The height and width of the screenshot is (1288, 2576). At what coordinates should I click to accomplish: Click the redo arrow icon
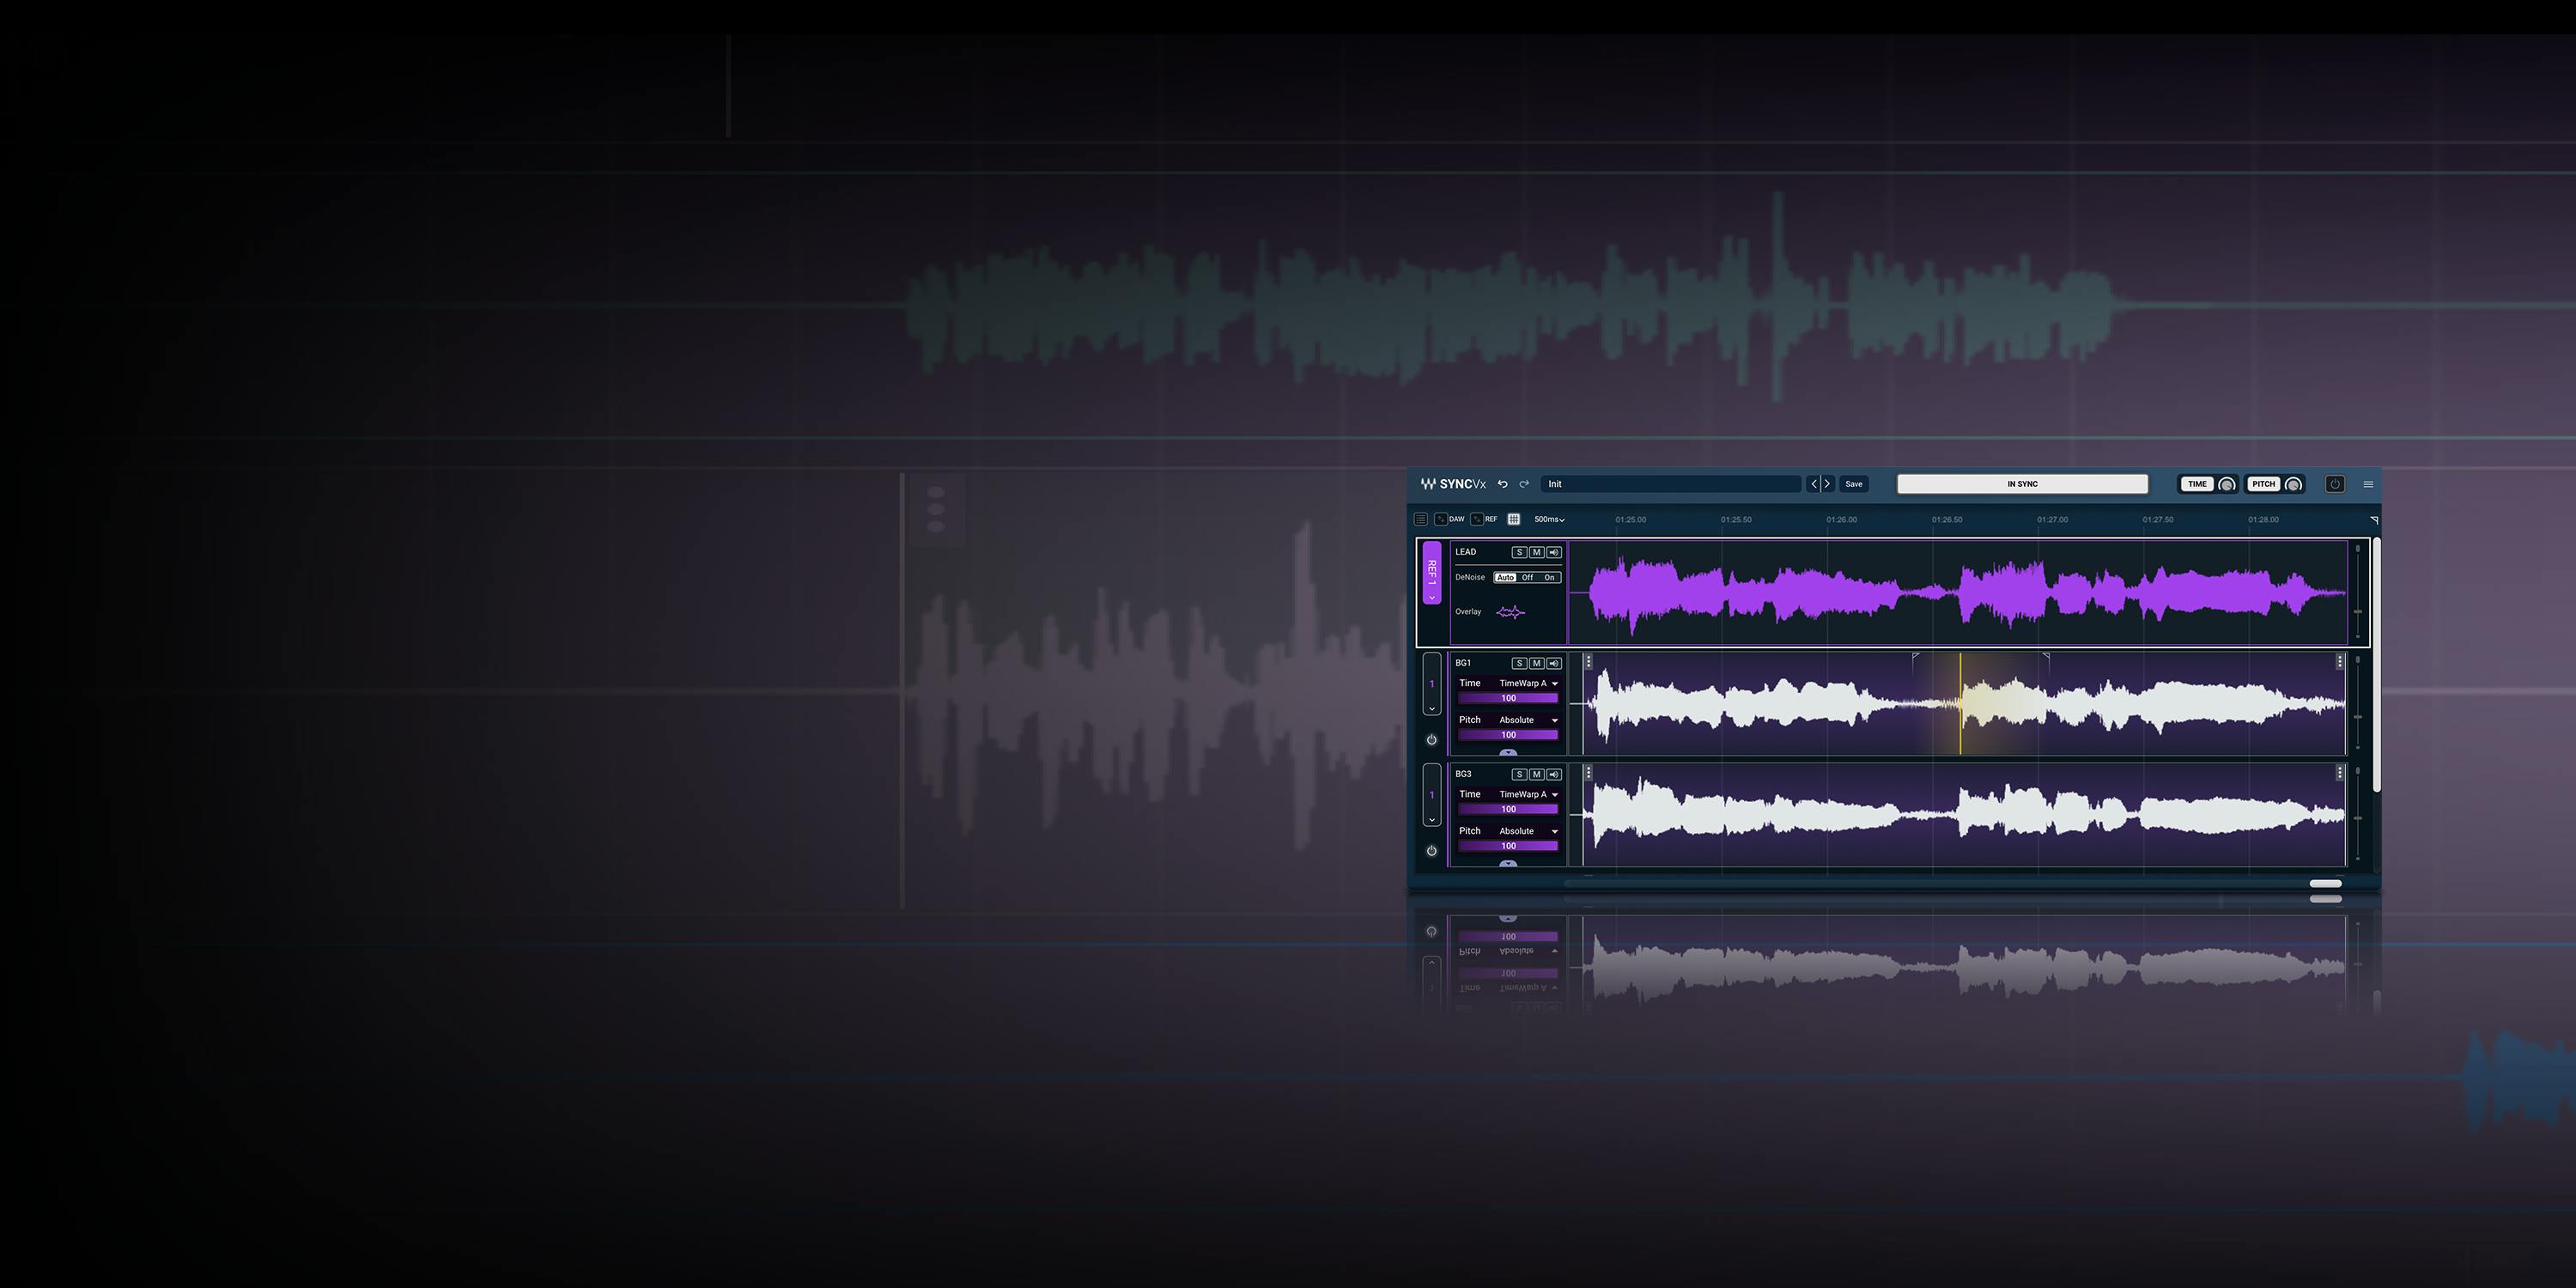(1524, 484)
